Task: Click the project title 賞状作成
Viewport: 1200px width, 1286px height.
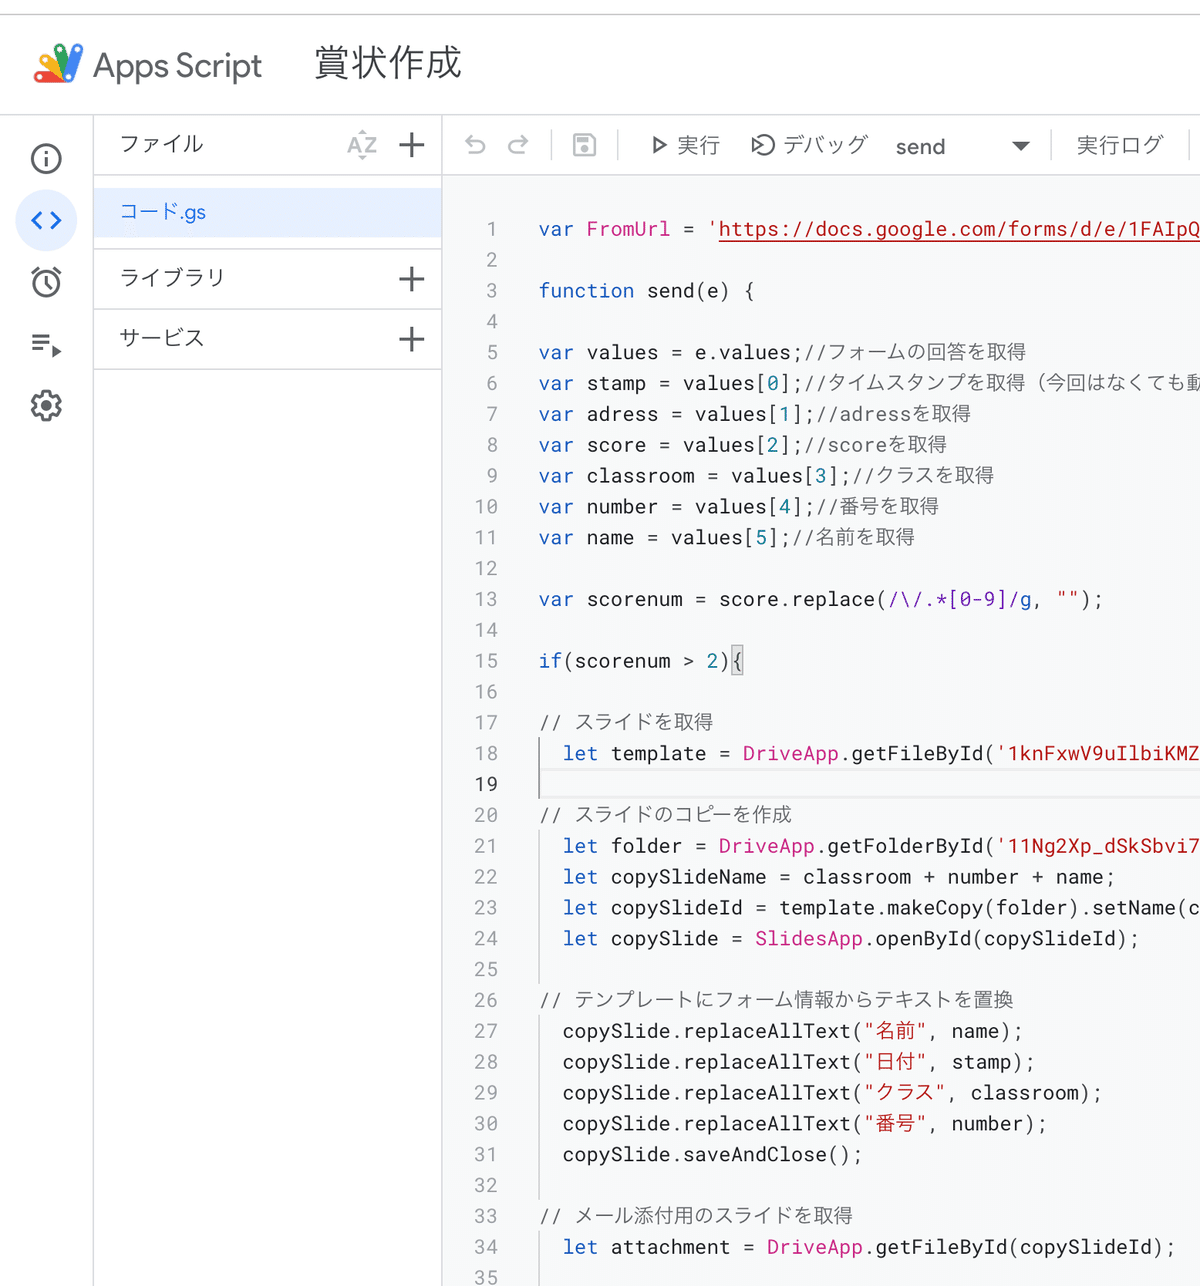Action: pyautogui.click(x=388, y=63)
